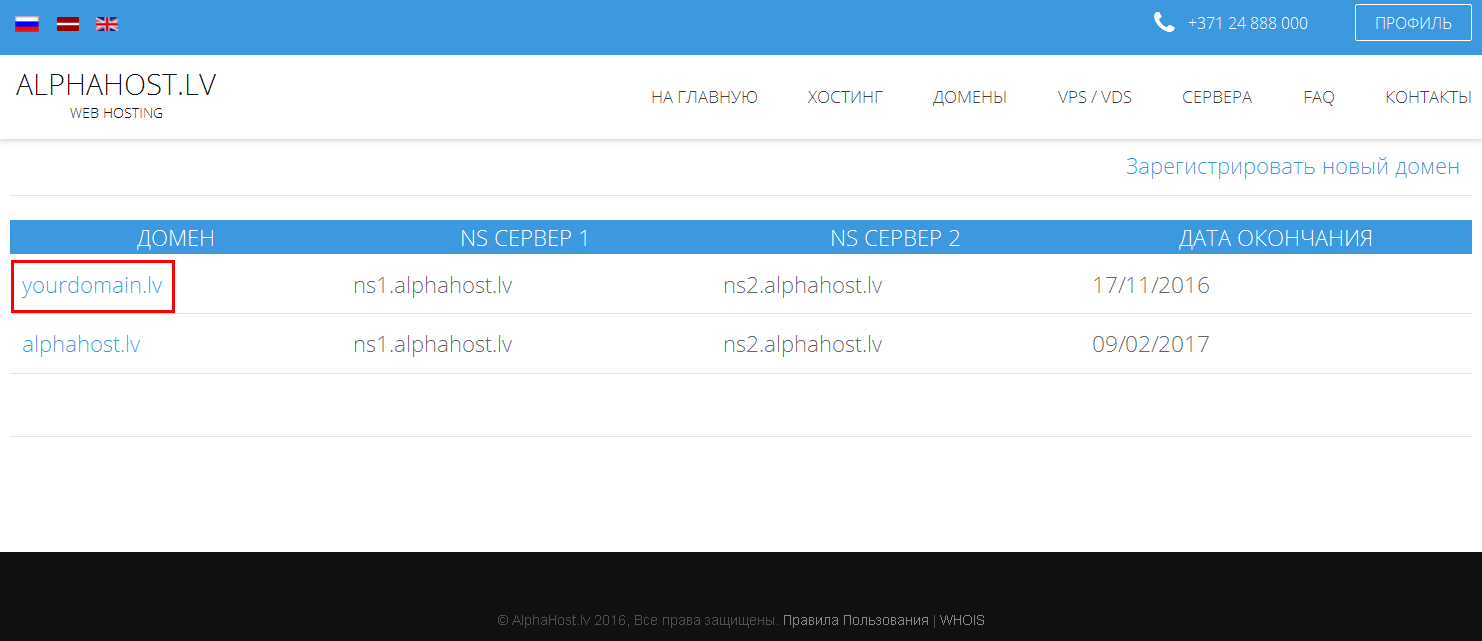Open the ДОМЕНЫ menu item
This screenshot has height=641, width=1482.
pyautogui.click(x=970, y=97)
